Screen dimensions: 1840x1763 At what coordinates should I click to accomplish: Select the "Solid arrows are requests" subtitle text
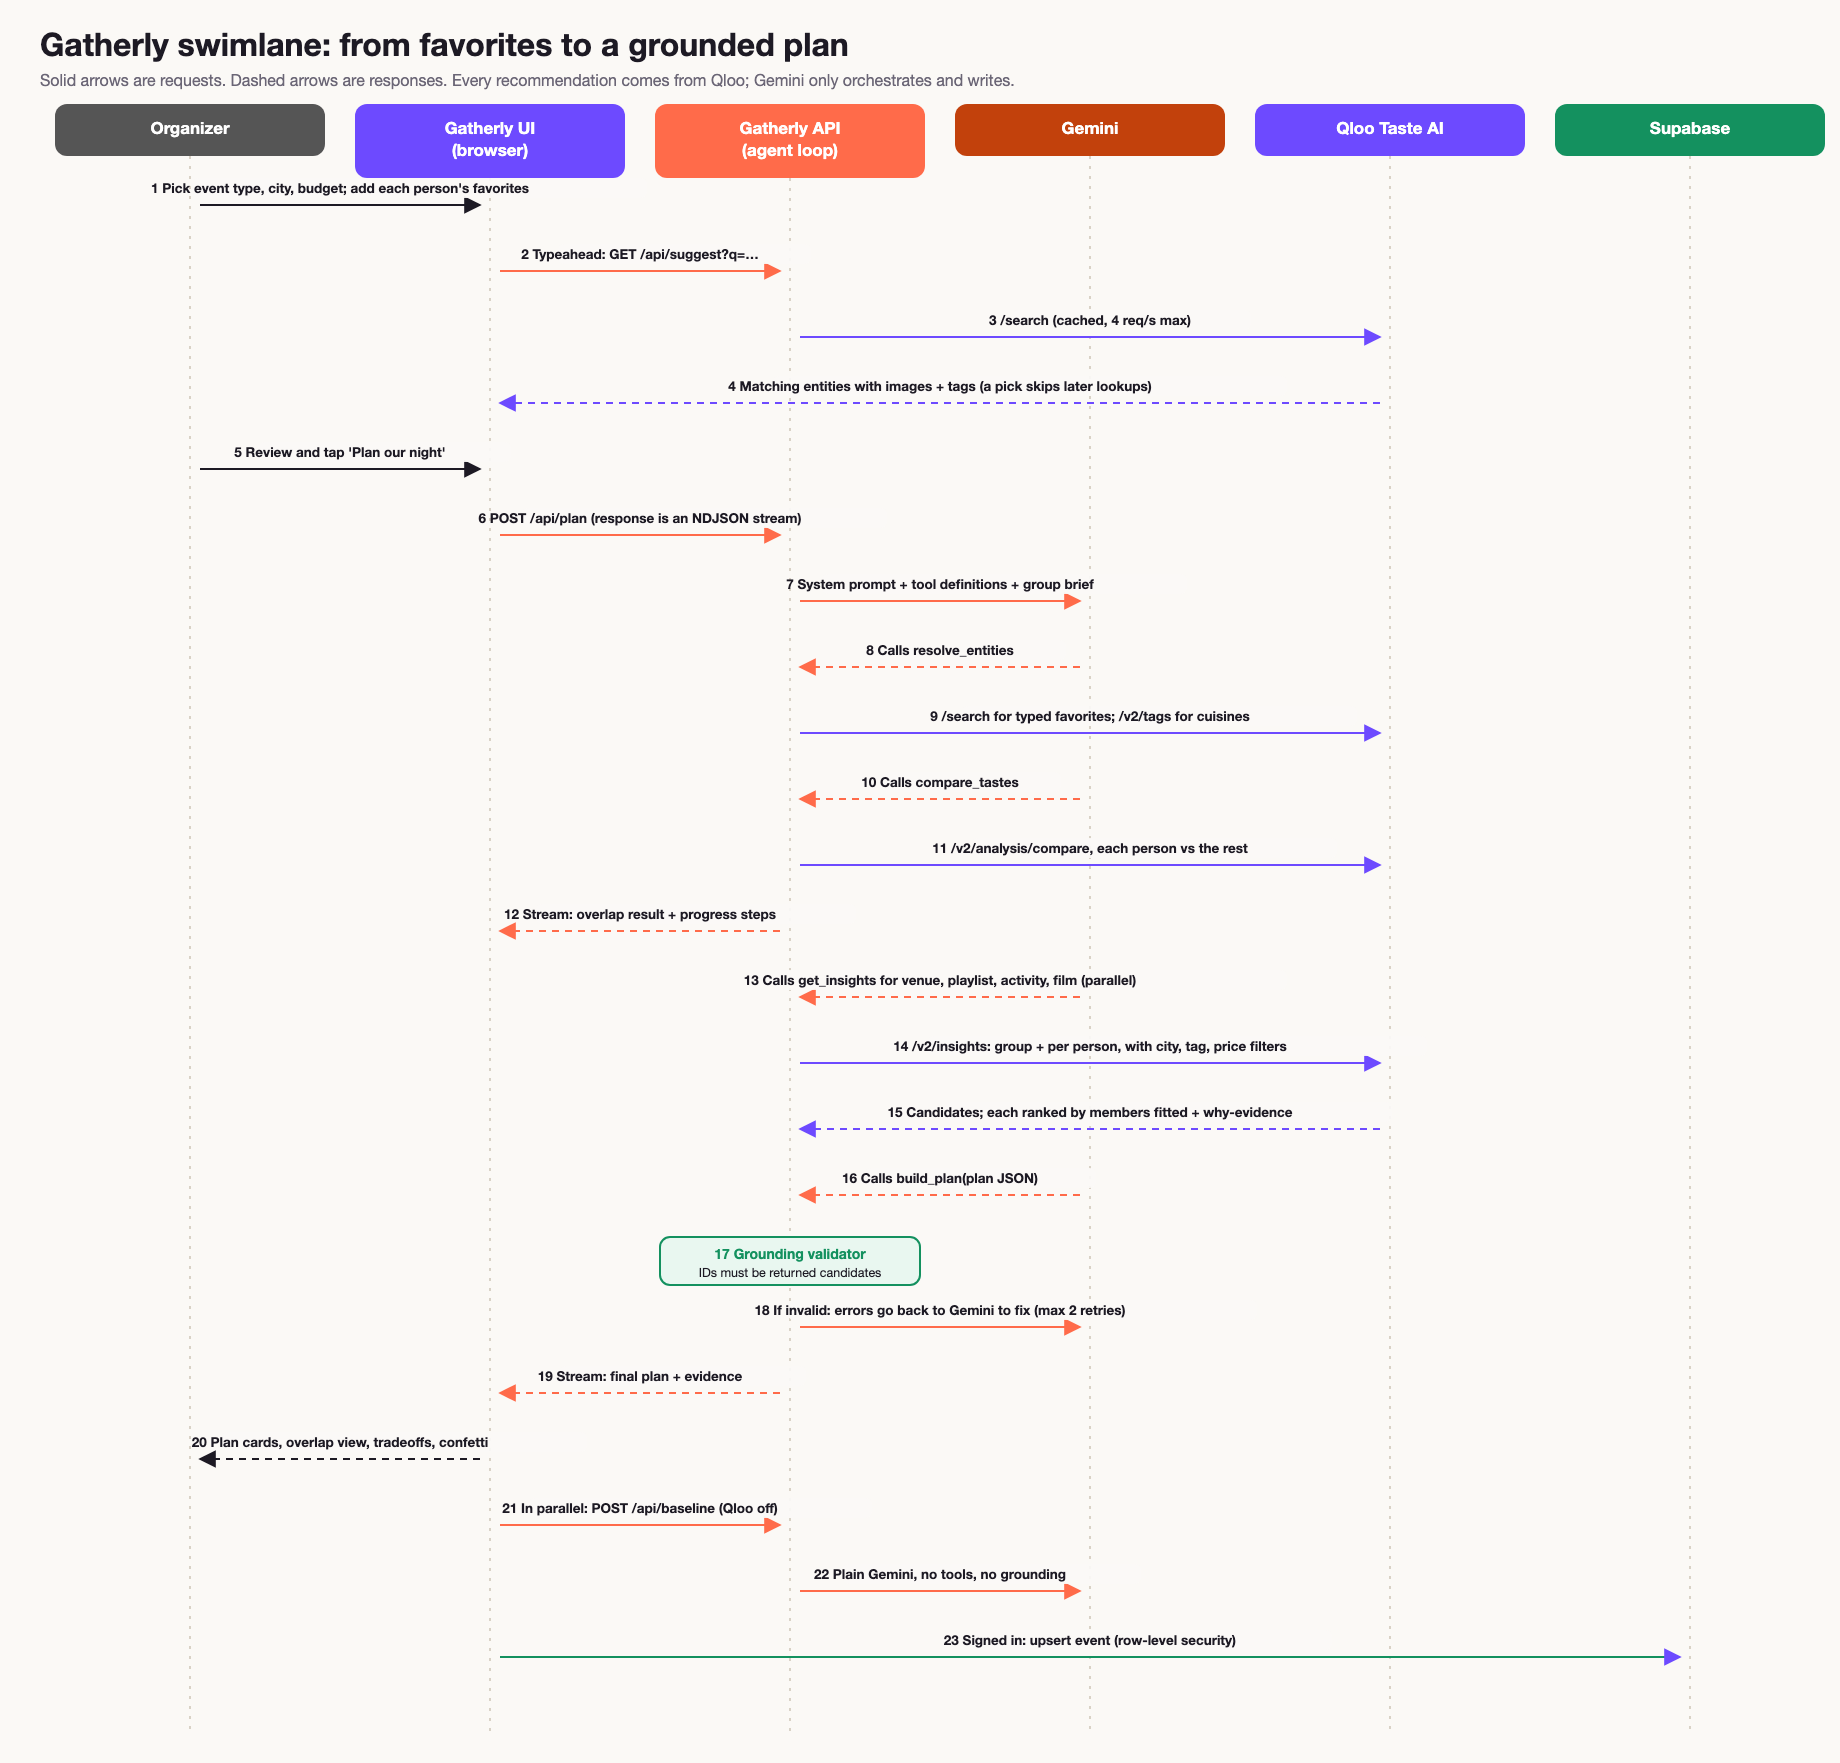[527, 80]
